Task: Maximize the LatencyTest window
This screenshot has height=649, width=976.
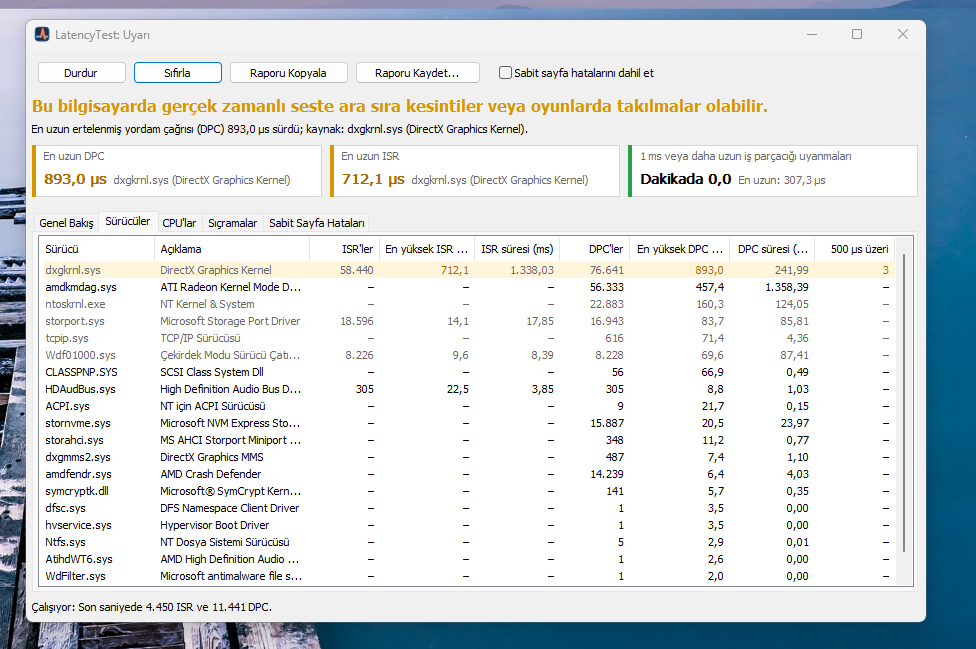Action: coord(857,34)
